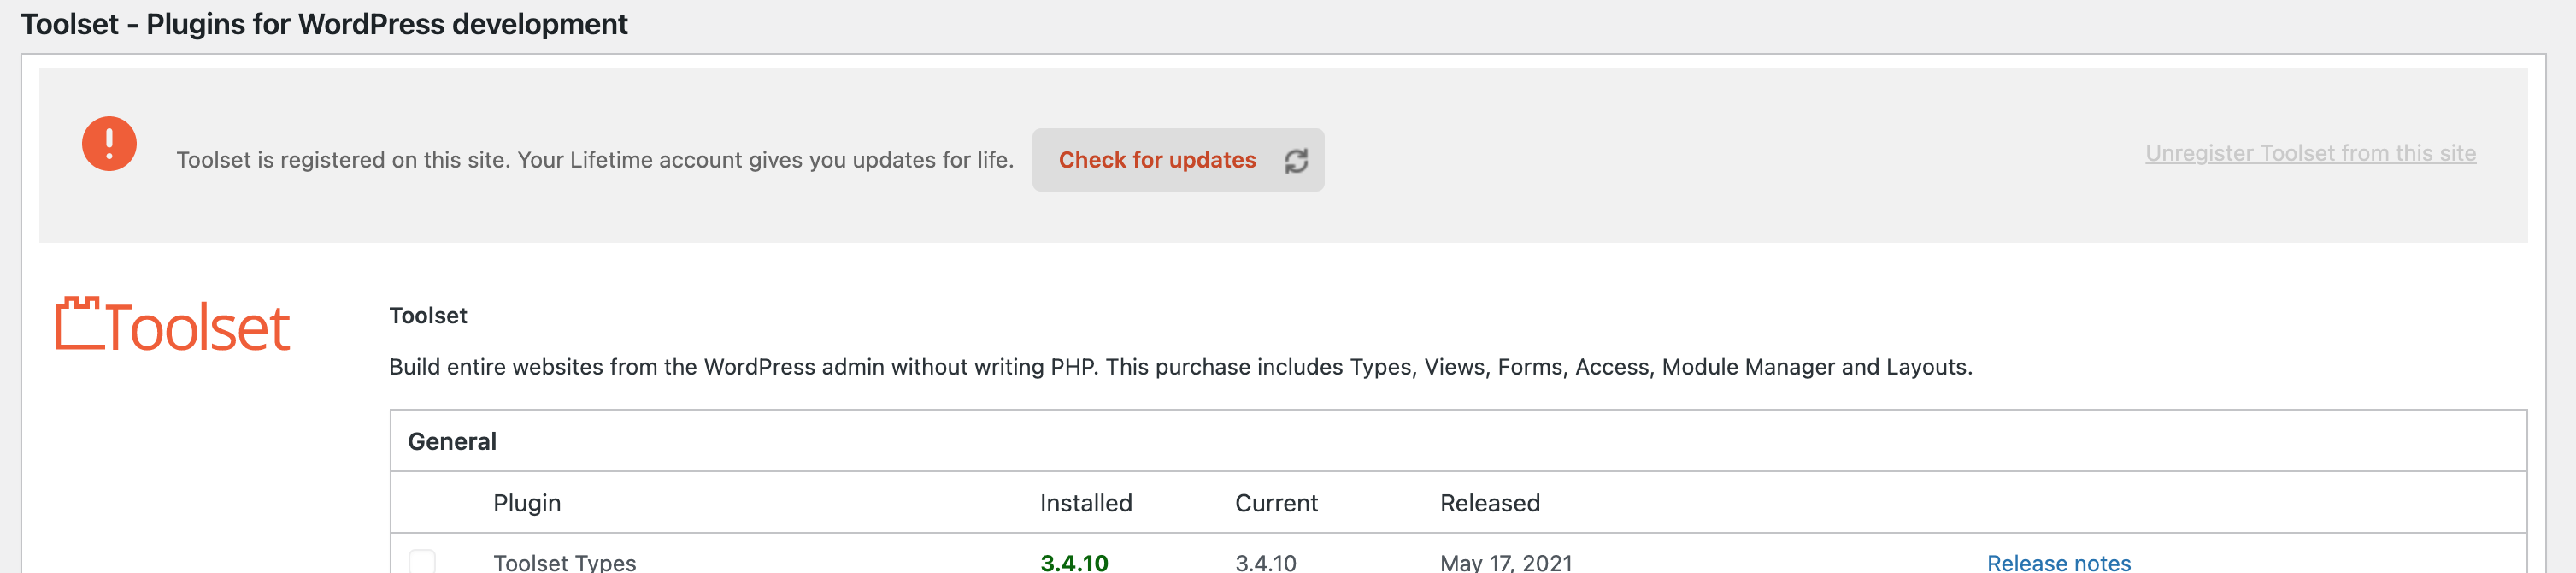Click the red exclamation alert icon

click(109, 144)
